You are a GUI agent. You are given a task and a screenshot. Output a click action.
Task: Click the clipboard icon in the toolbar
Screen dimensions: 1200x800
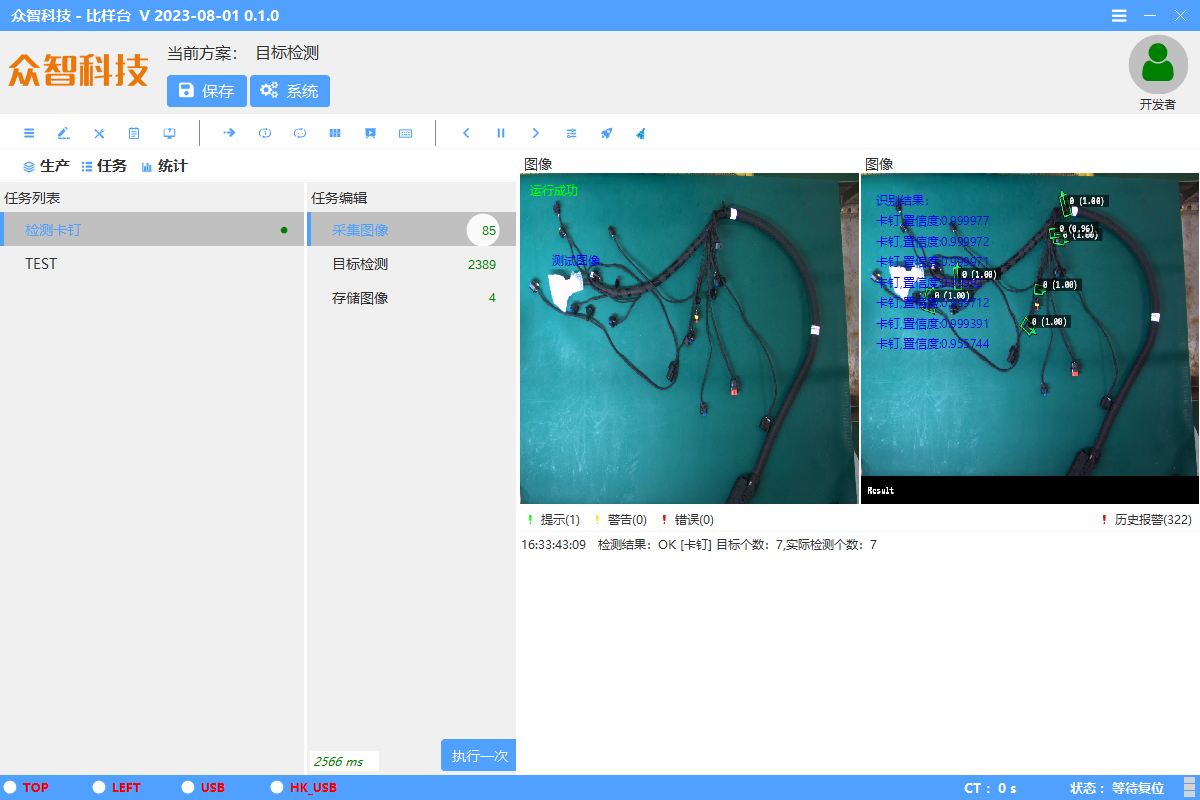pos(134,133)
